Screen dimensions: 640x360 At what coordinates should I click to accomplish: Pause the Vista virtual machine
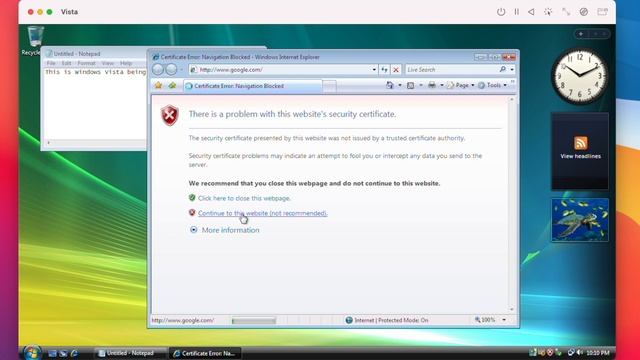tap(516, 12)
